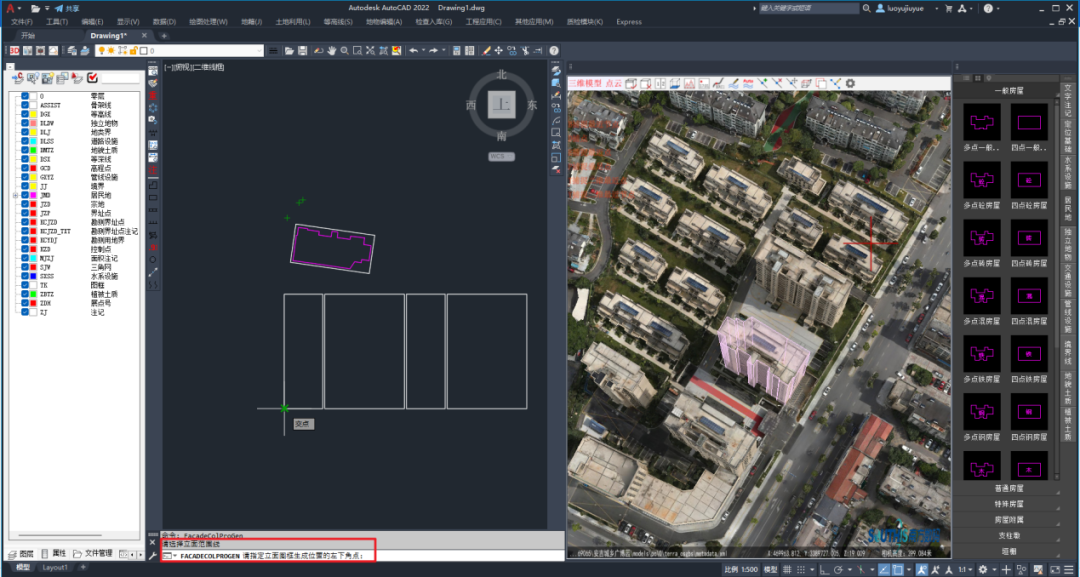Expand the JMD layer tree node
This screenshot has height=577, width=1080.
click(x=15, y=196)
